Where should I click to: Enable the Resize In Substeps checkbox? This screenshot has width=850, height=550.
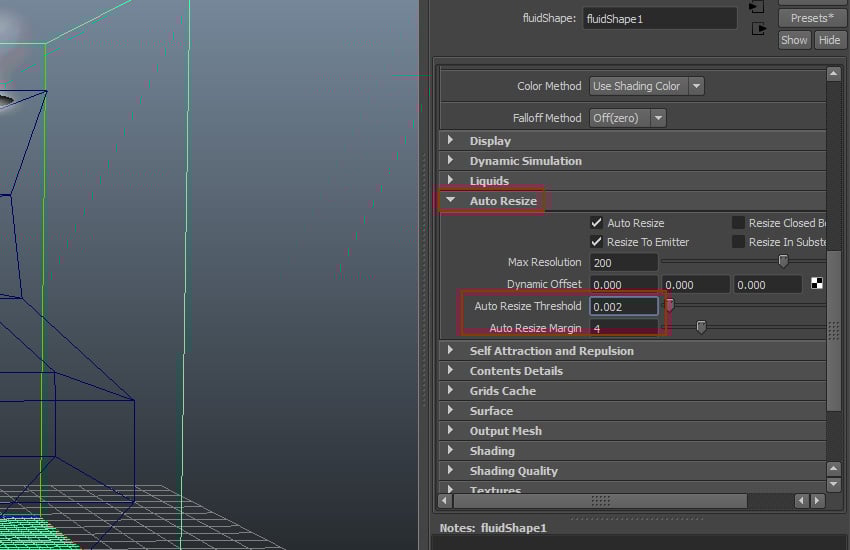(x=738, y=242)
